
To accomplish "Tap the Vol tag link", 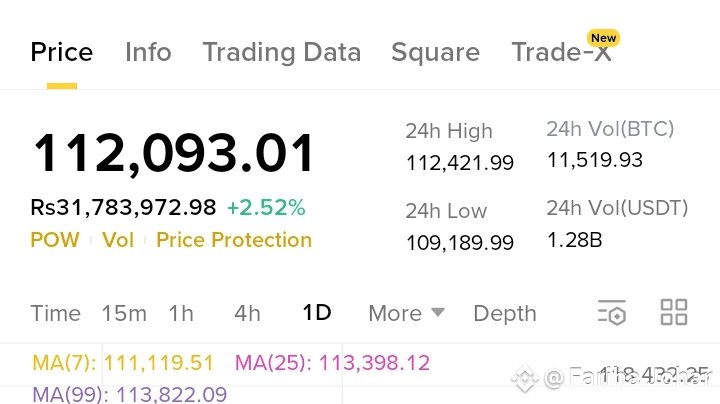I will [119, 240].
